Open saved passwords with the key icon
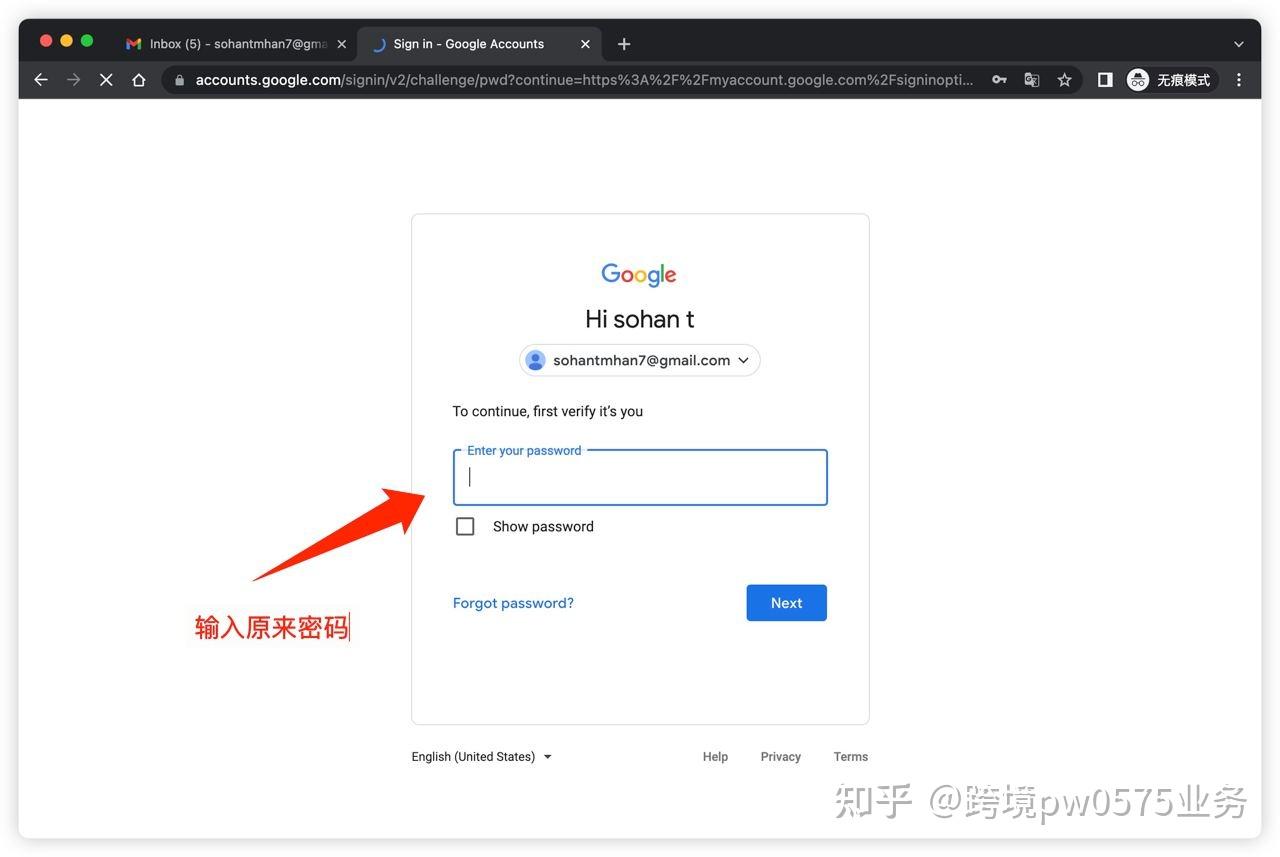This screenshot has width=1280, height=857. click(999, 79)
